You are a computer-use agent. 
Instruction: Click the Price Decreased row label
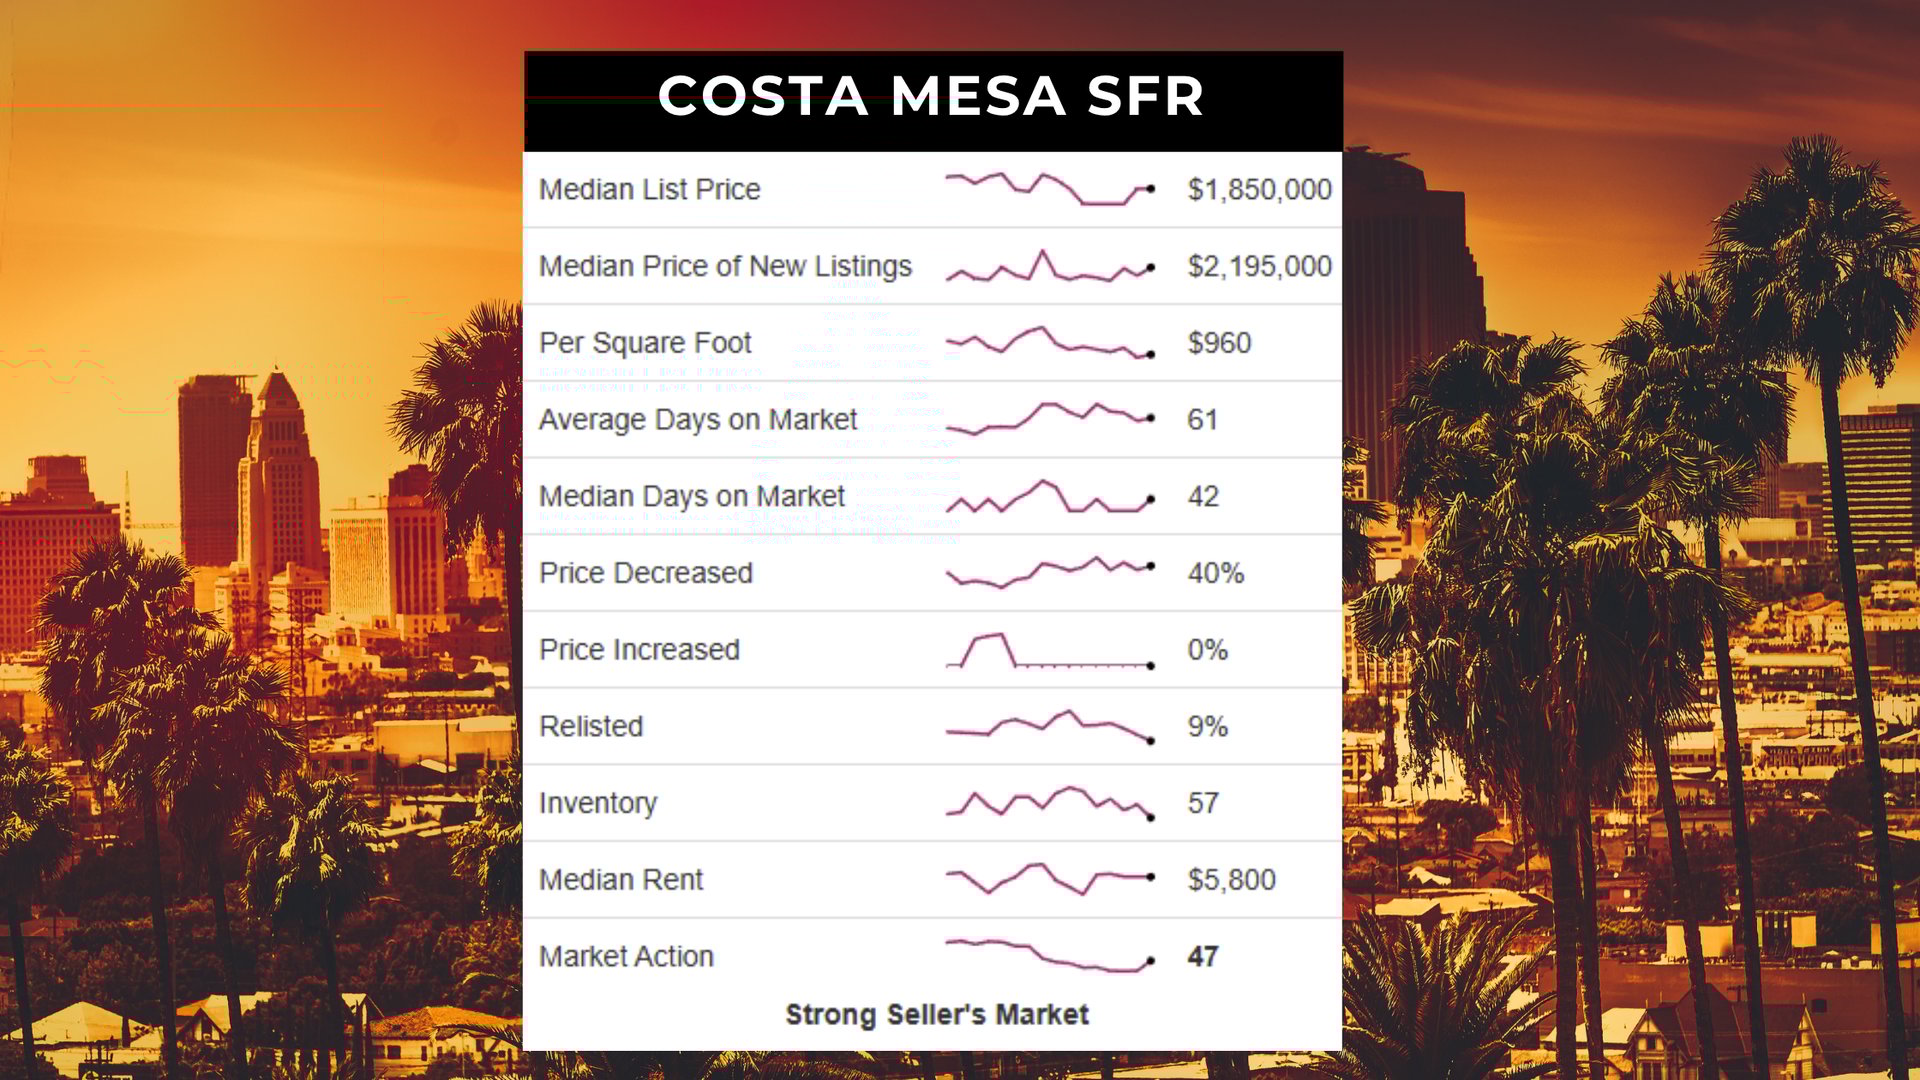click(646, 573)
